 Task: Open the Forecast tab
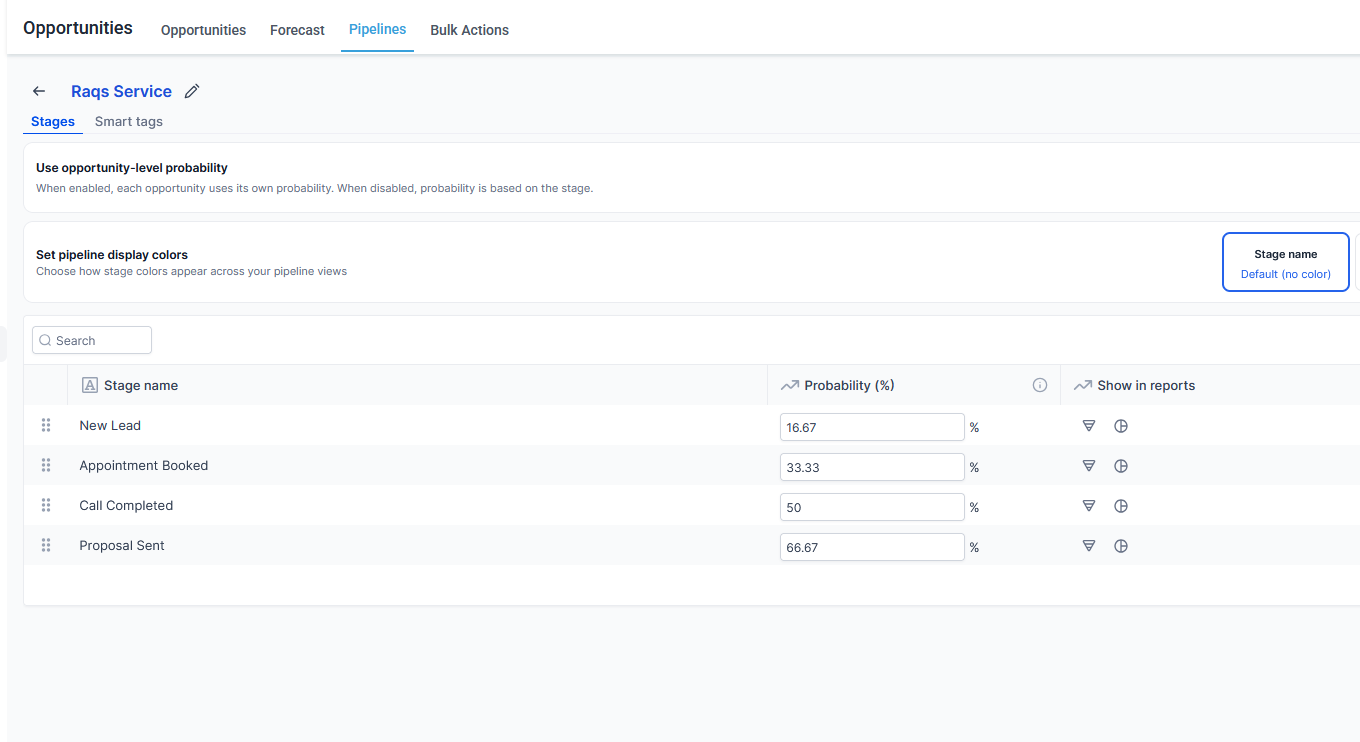click(297, 30)
